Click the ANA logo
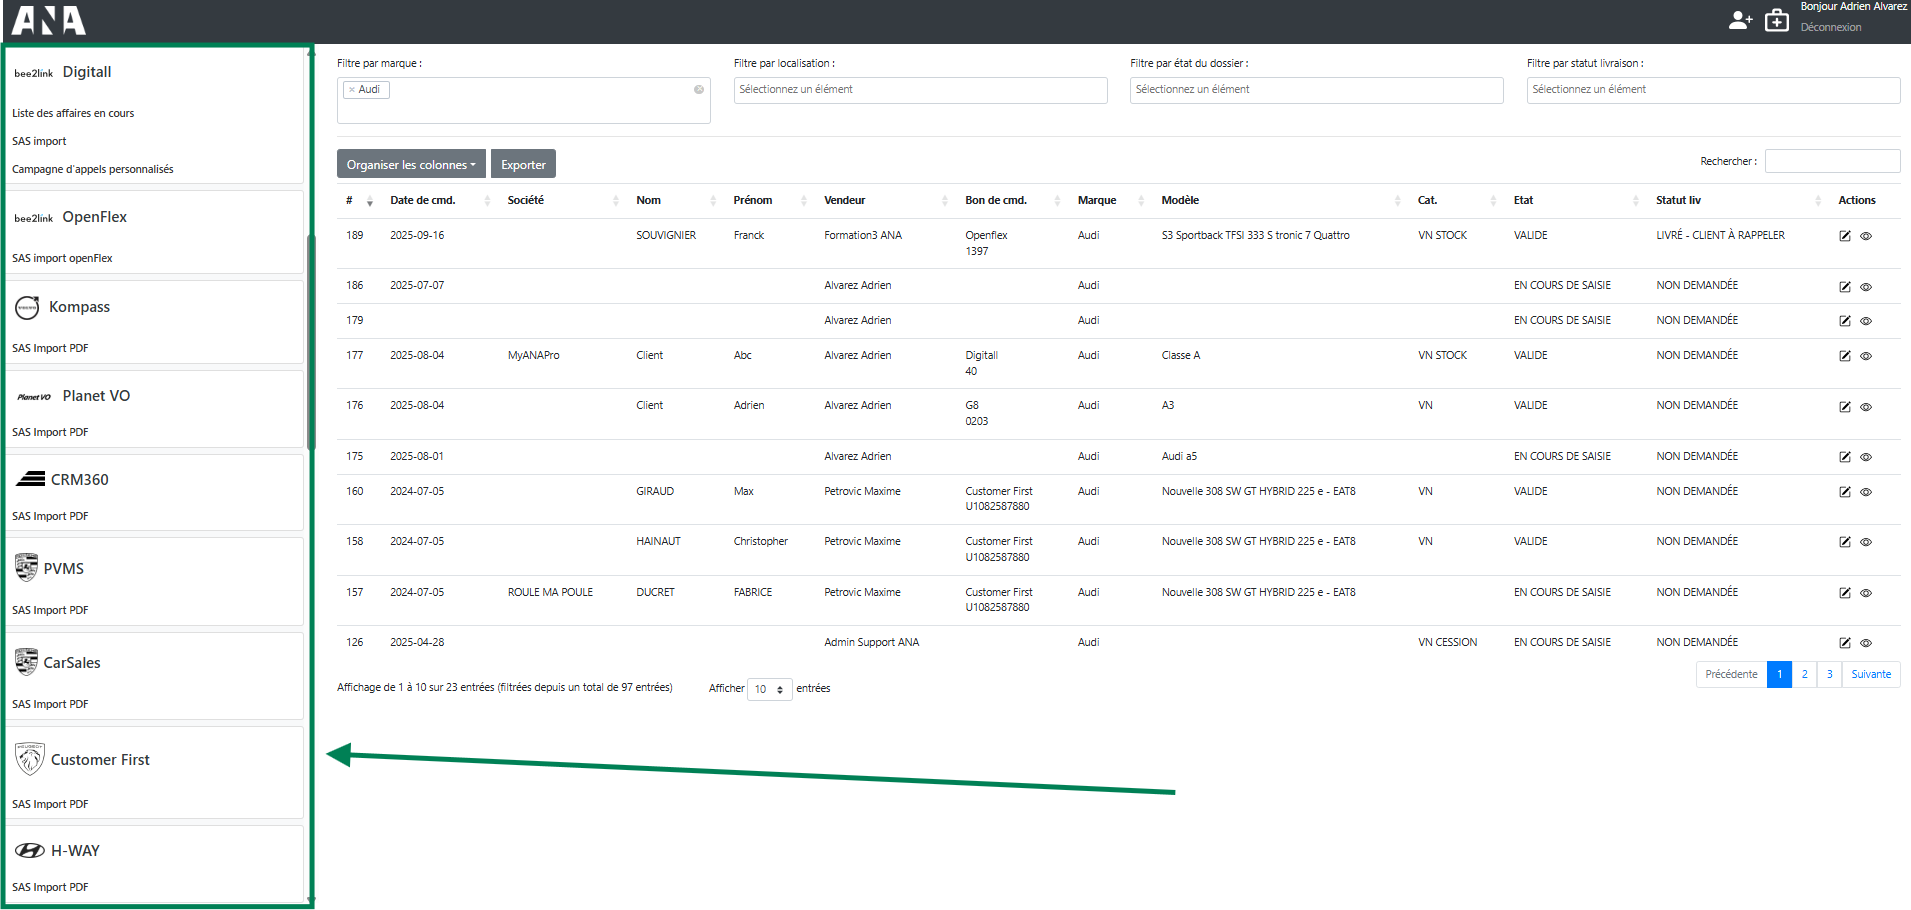Image resolution: width=1911 pixels, height=910 pixels. [x=49, y=21]
